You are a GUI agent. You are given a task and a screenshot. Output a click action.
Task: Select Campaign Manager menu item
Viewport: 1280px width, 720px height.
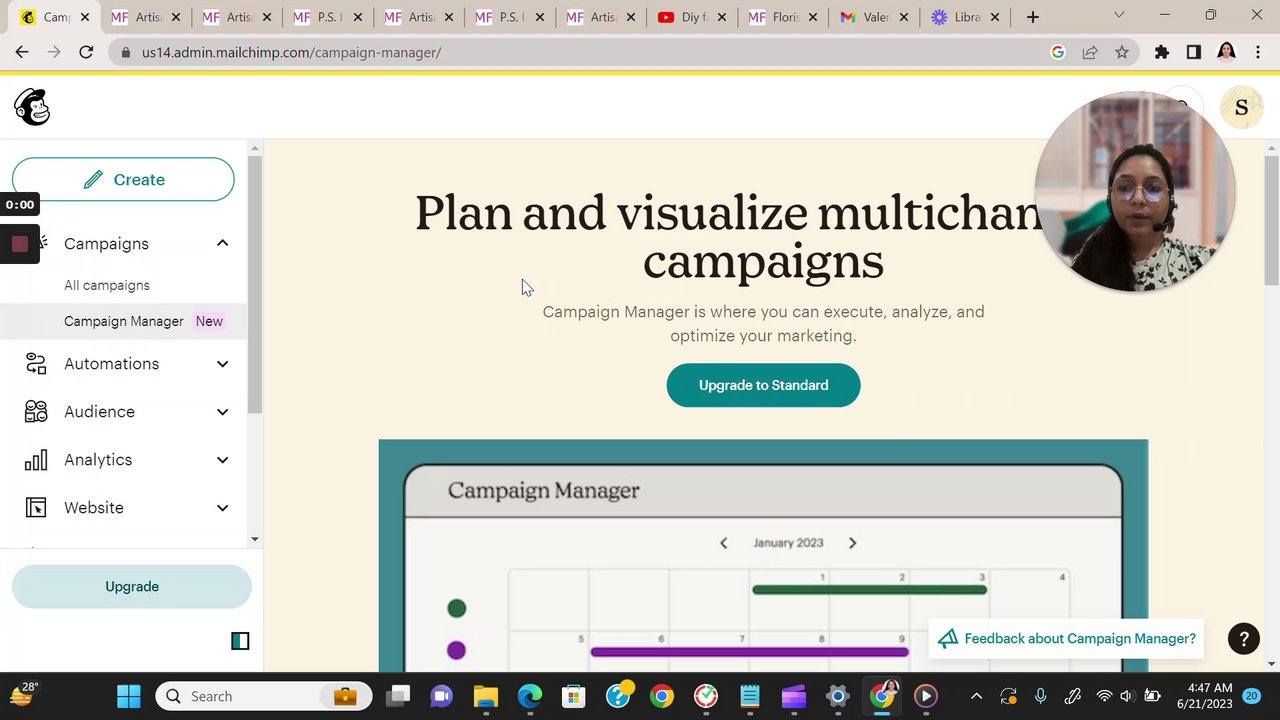124,321
